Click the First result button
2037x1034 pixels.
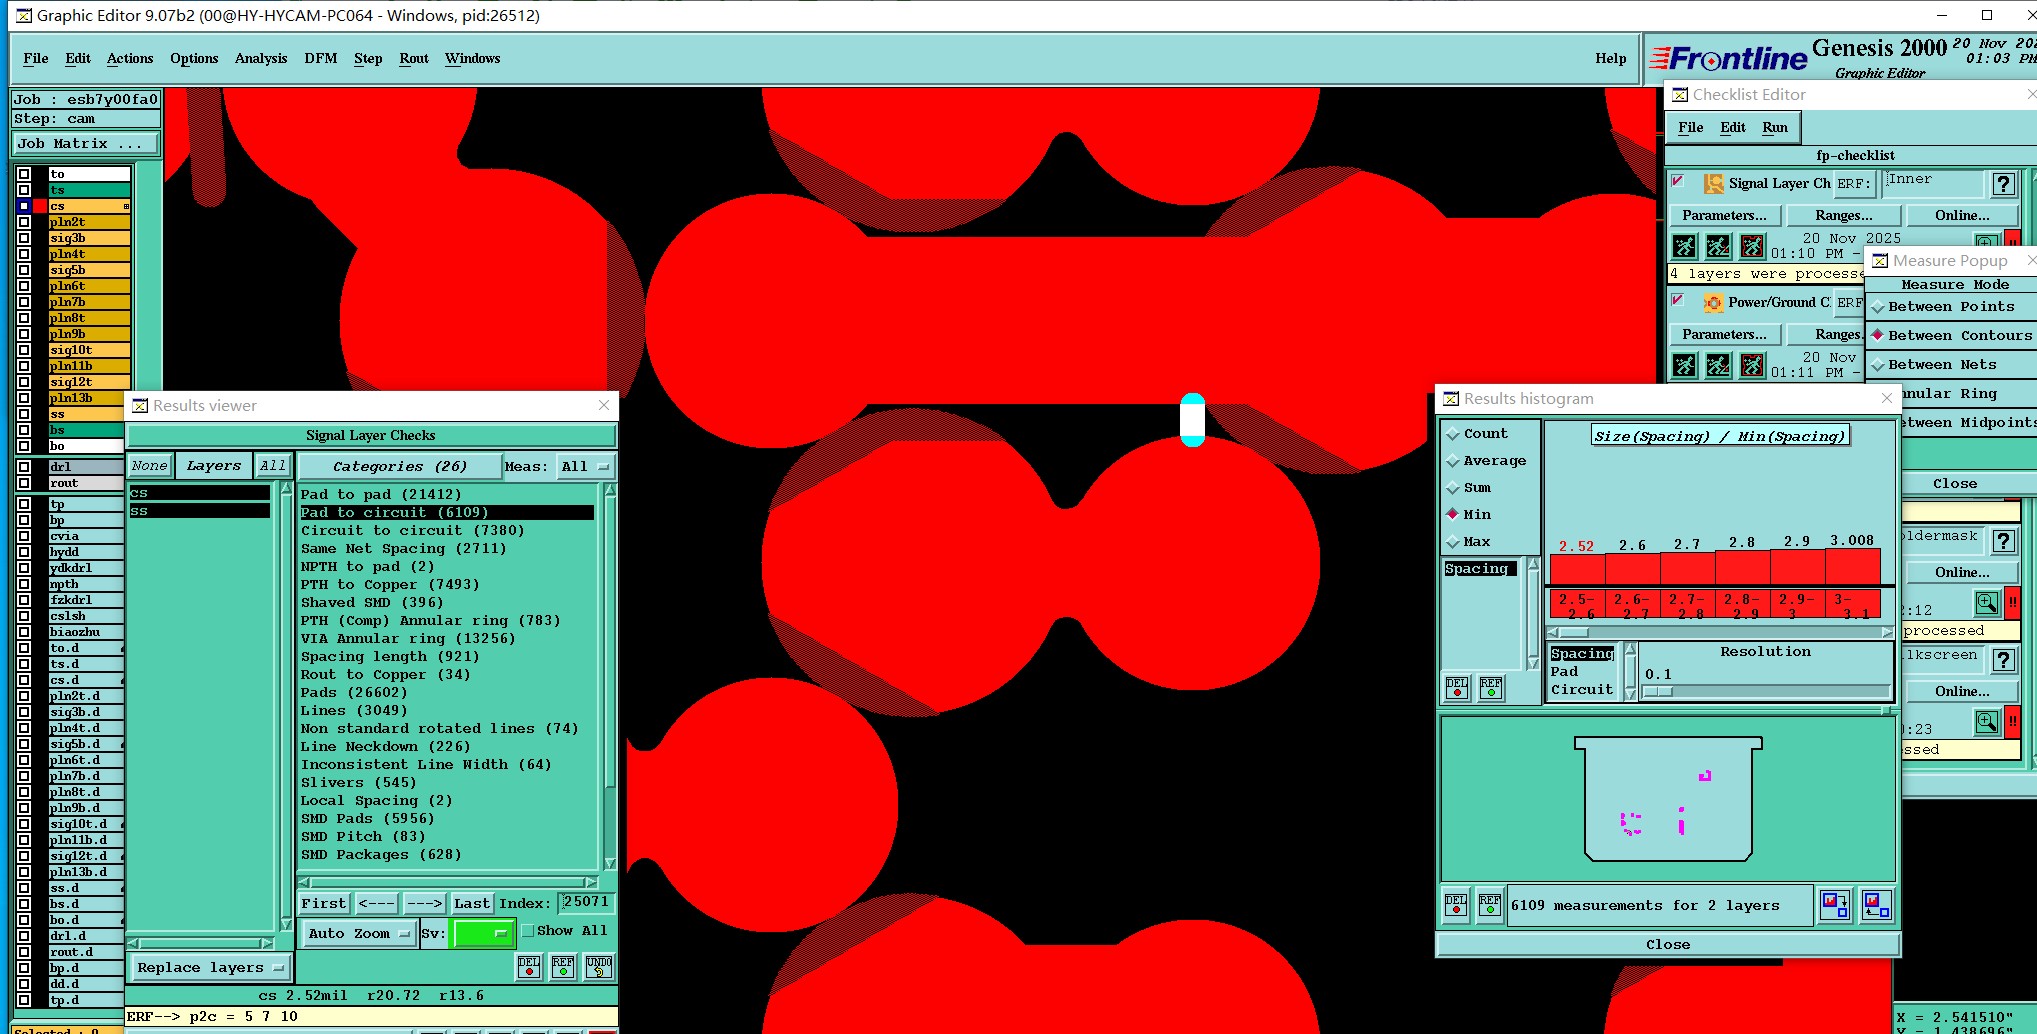[324, 903]
